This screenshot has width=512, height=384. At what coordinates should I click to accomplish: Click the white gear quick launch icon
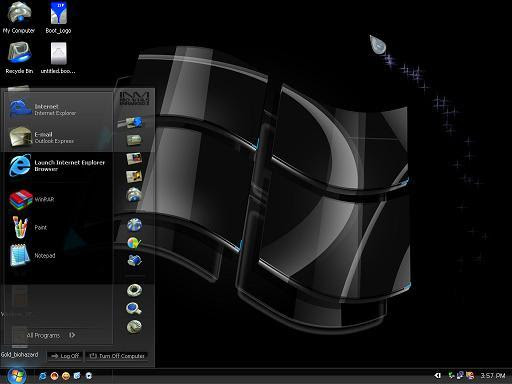tap(89, 376)
